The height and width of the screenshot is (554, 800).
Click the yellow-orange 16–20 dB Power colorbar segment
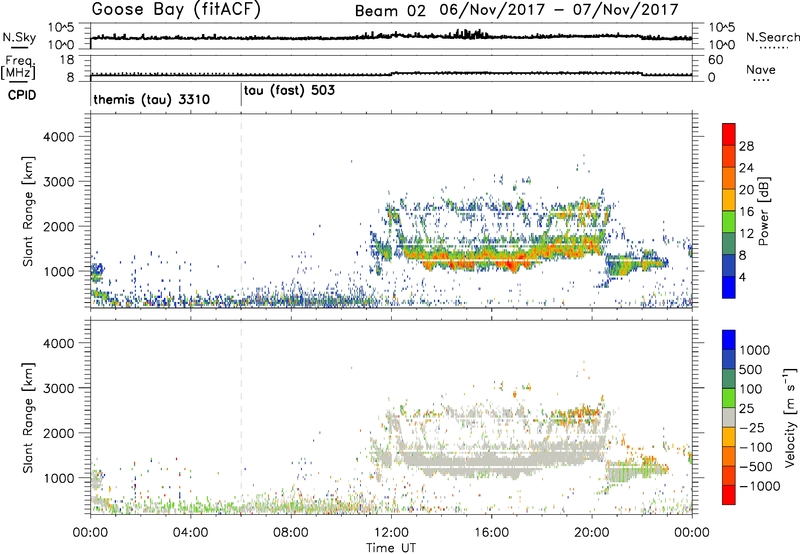point(729,199)
